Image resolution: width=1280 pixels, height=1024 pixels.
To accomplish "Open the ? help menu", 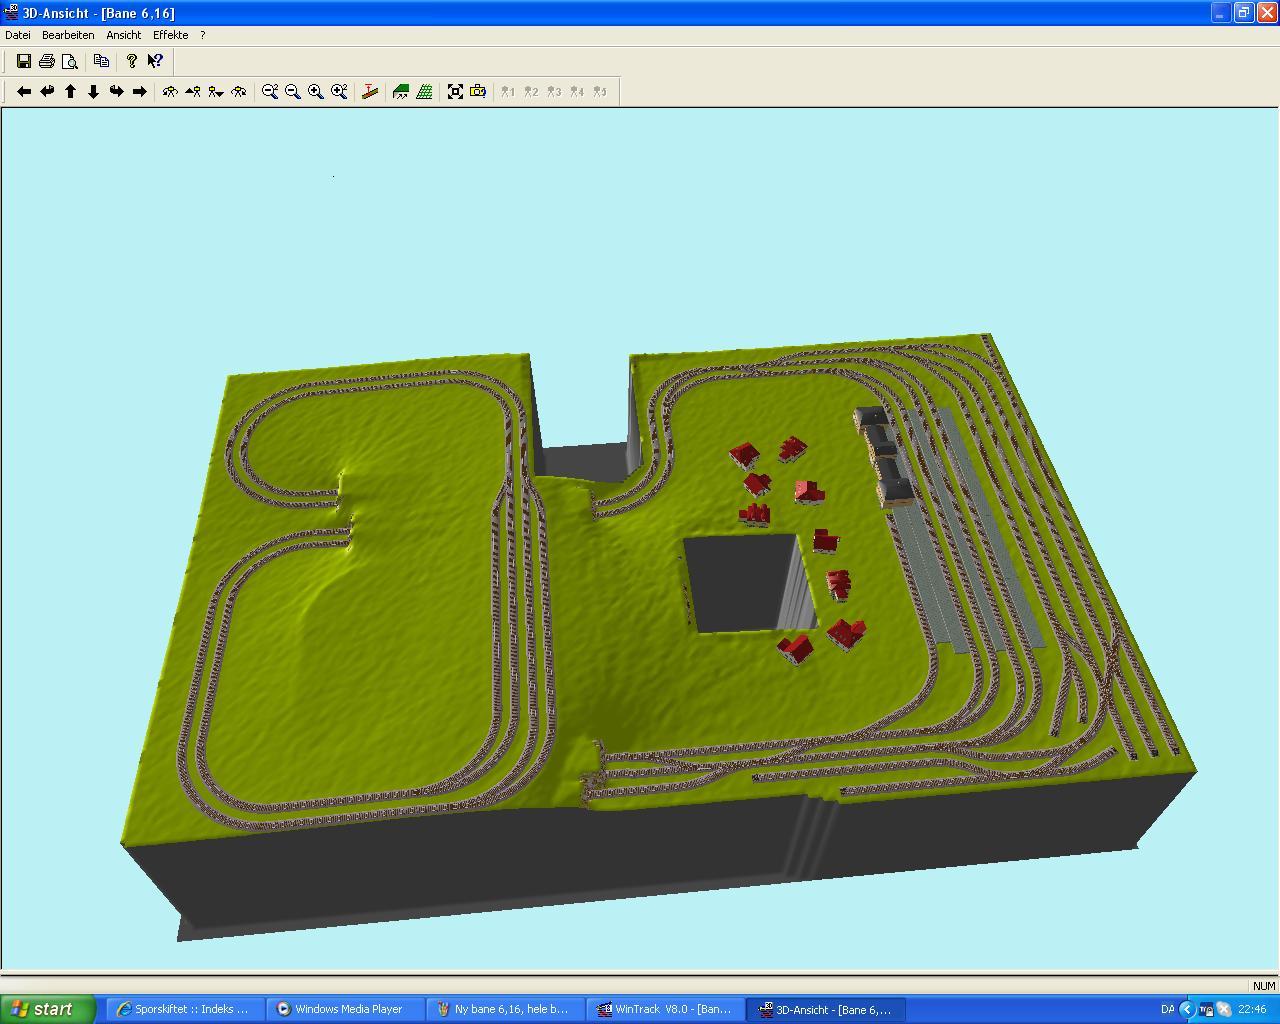I will 203,35.
